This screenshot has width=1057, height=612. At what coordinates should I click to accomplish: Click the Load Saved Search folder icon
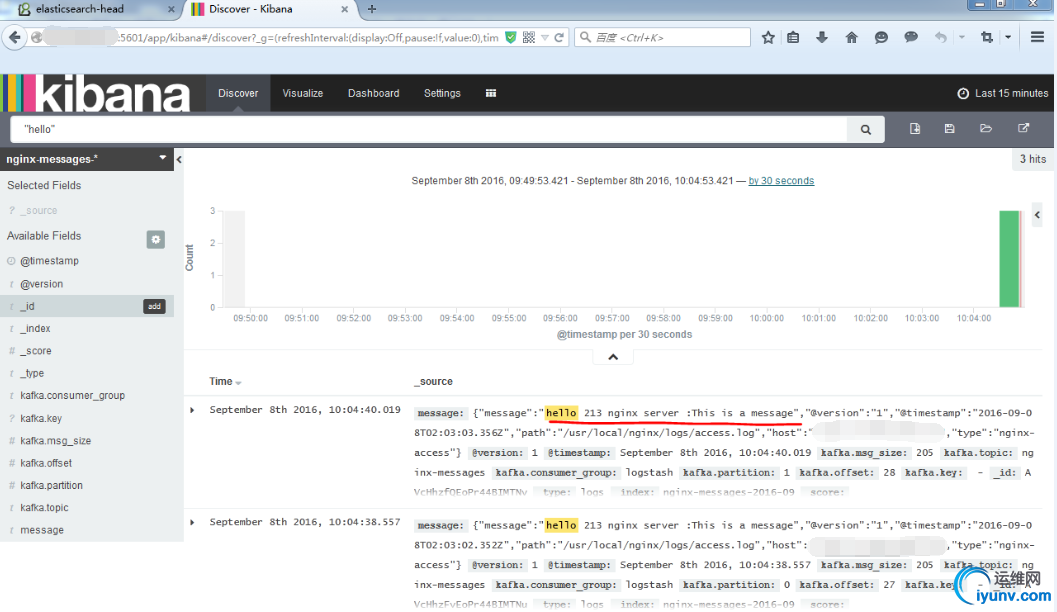pyautogui.click(x=986, y=129)
